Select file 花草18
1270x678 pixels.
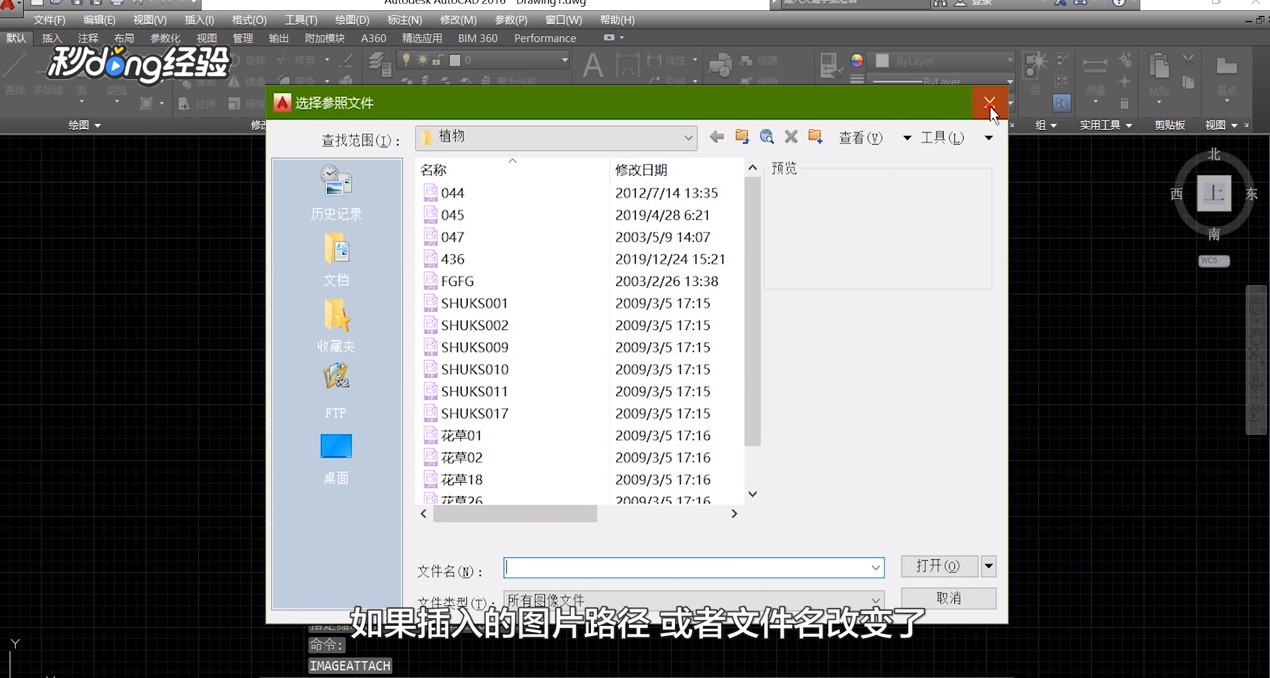(461, 479)
